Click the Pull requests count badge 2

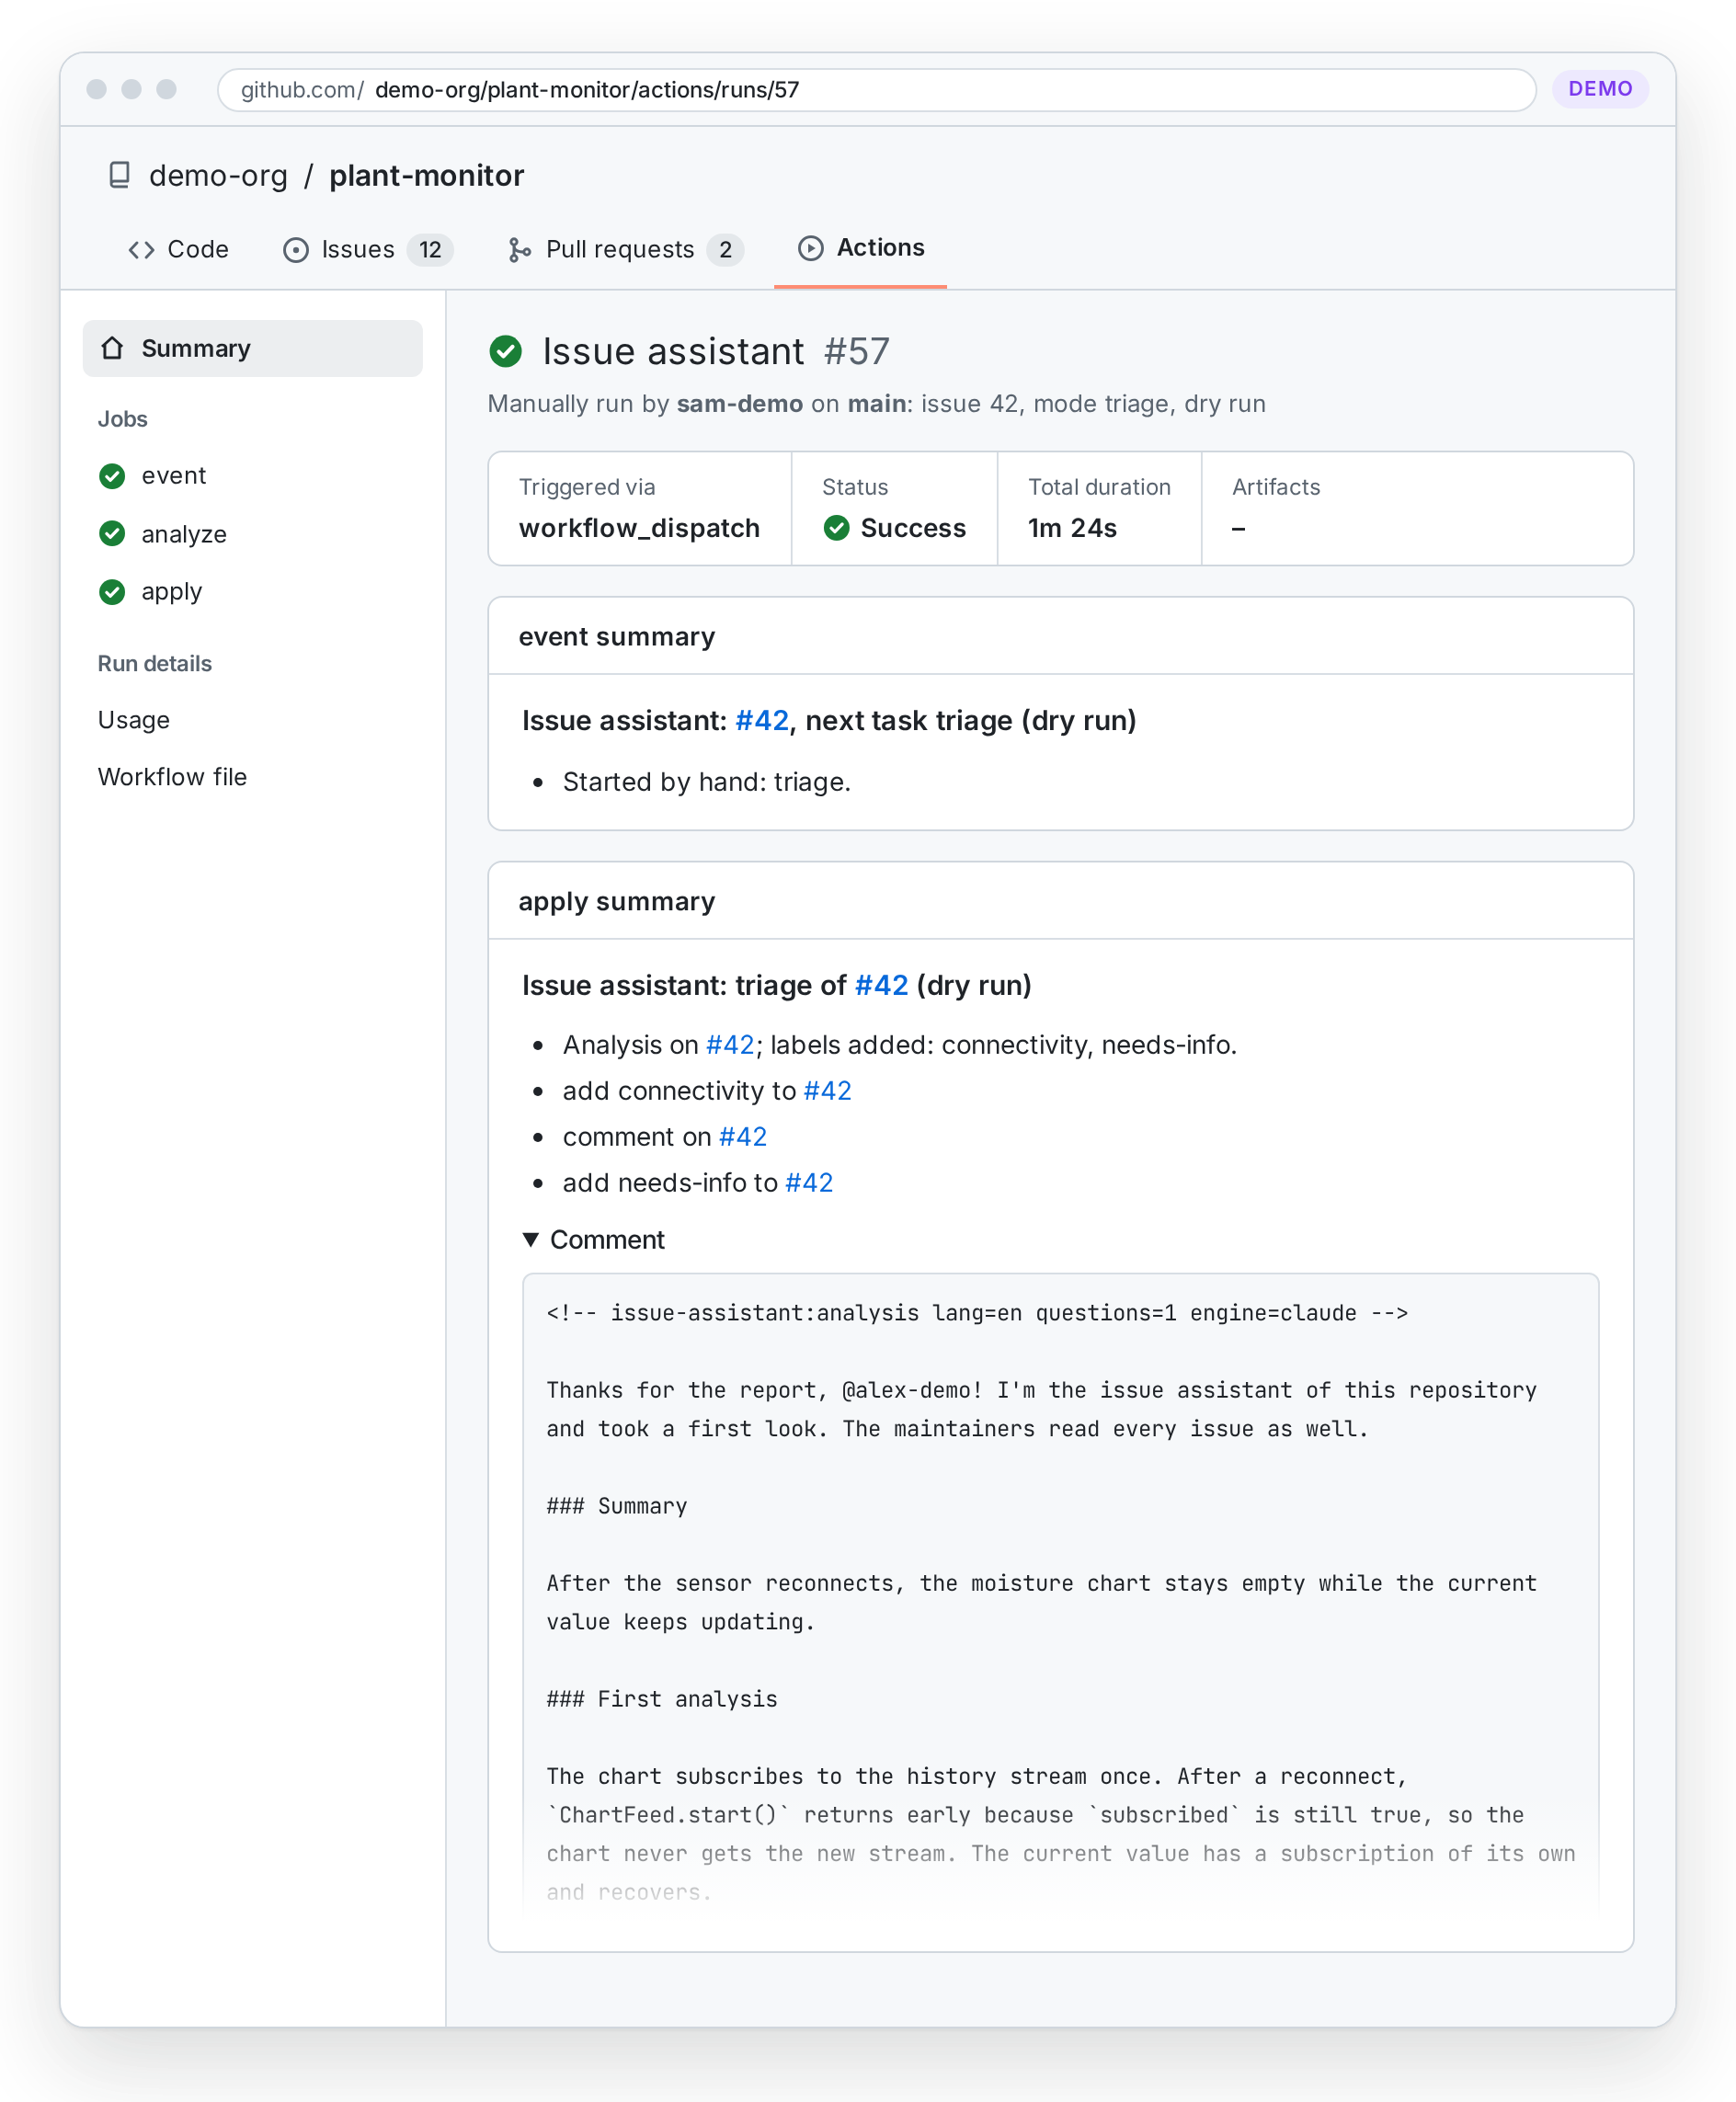(x=726, y=249)
